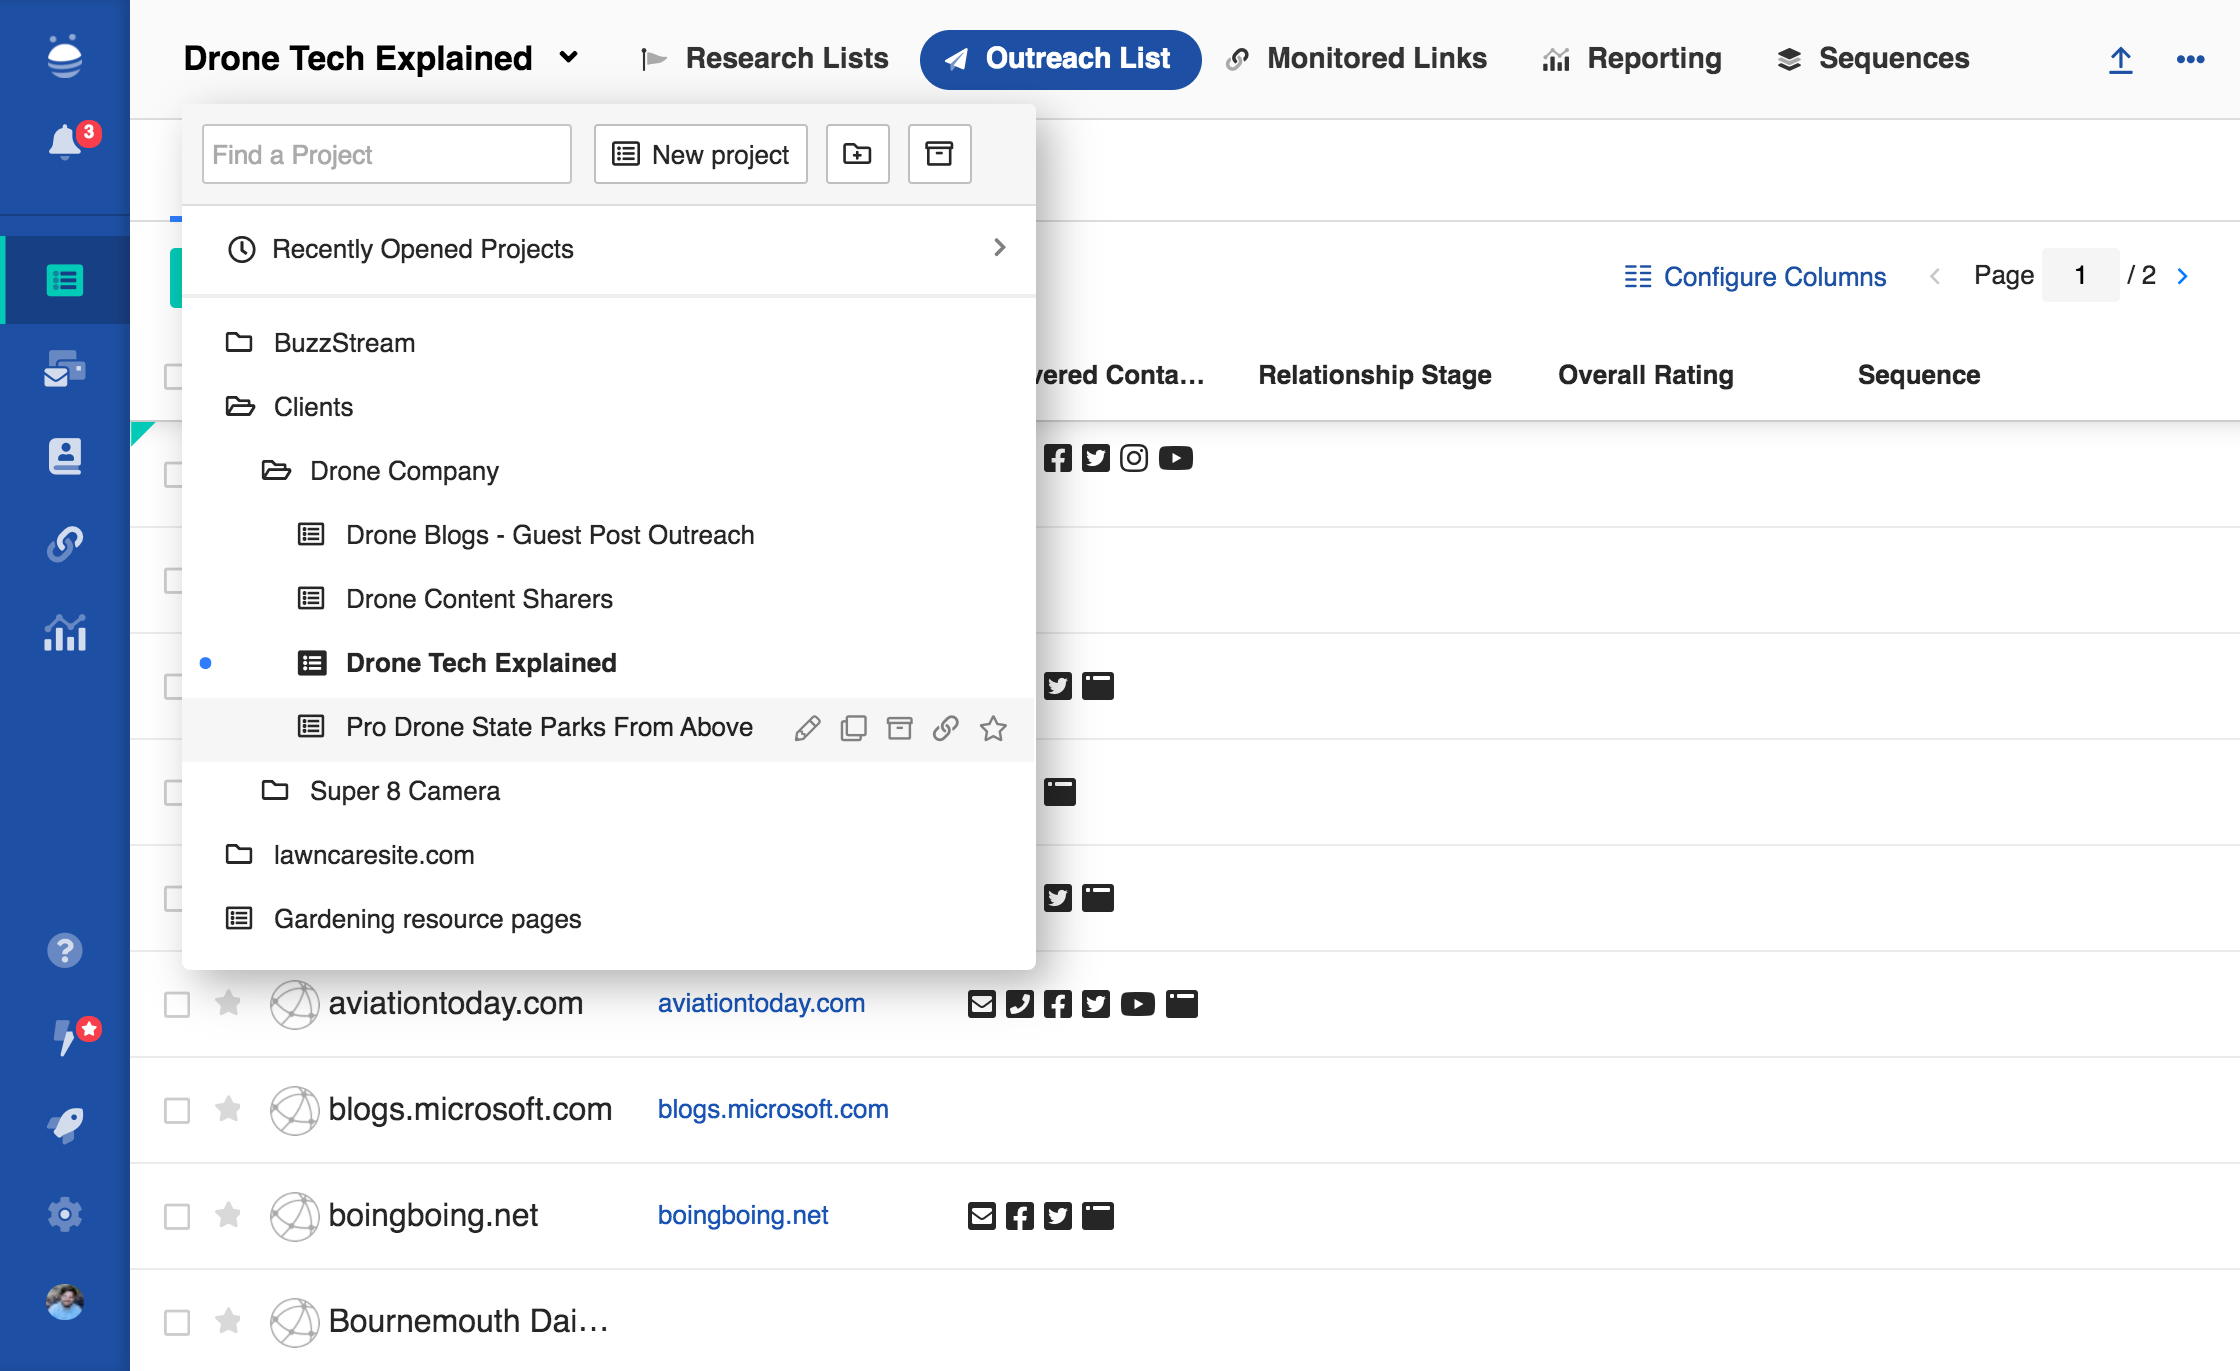Open the Monitored Links tab
Screen dimensions: 2240x1371
(x=1357, y=59)
